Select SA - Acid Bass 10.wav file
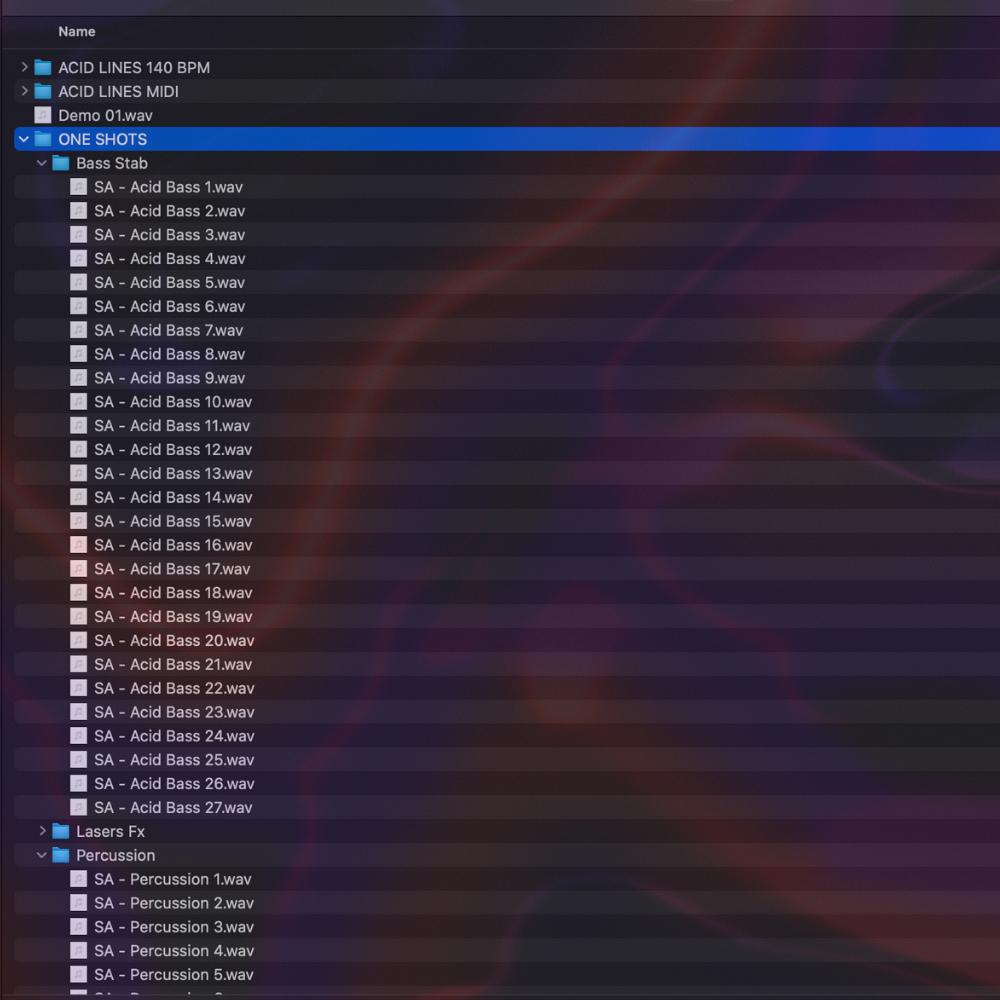Viewport: 1000px width, 1000px height. (x=172, y=402)
